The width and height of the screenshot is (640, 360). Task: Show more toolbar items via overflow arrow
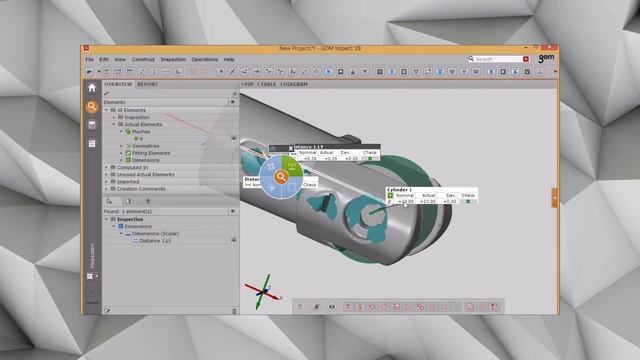point(555,72)
